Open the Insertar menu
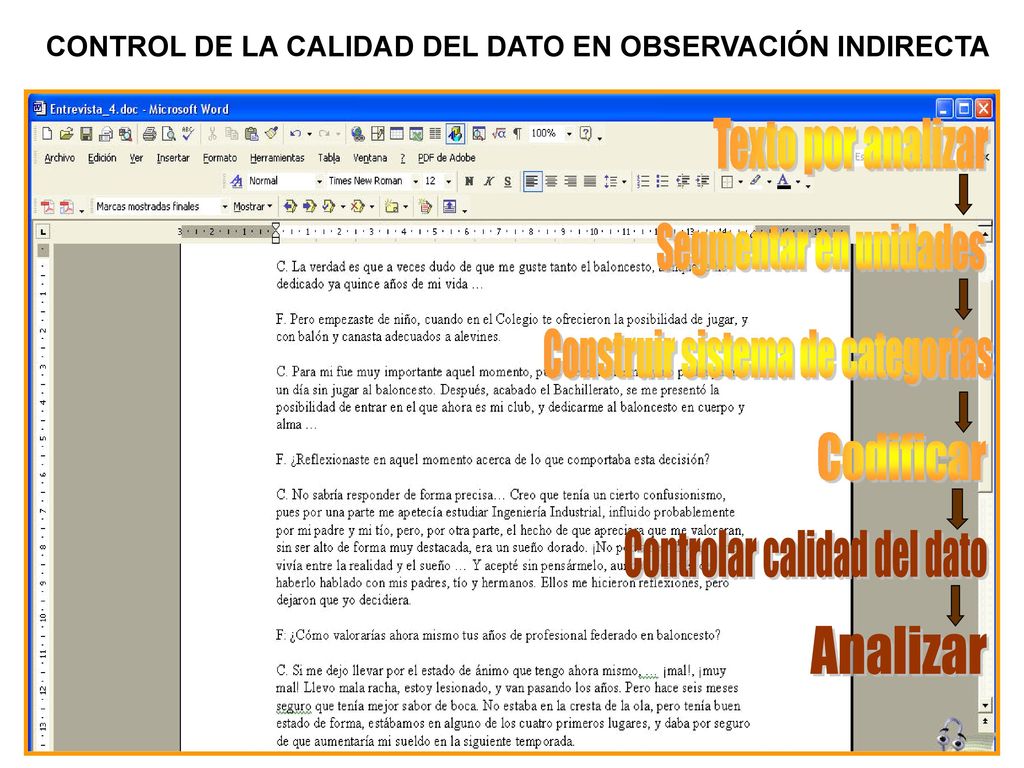Screen dimensions: 1024x768 [173, 158]
